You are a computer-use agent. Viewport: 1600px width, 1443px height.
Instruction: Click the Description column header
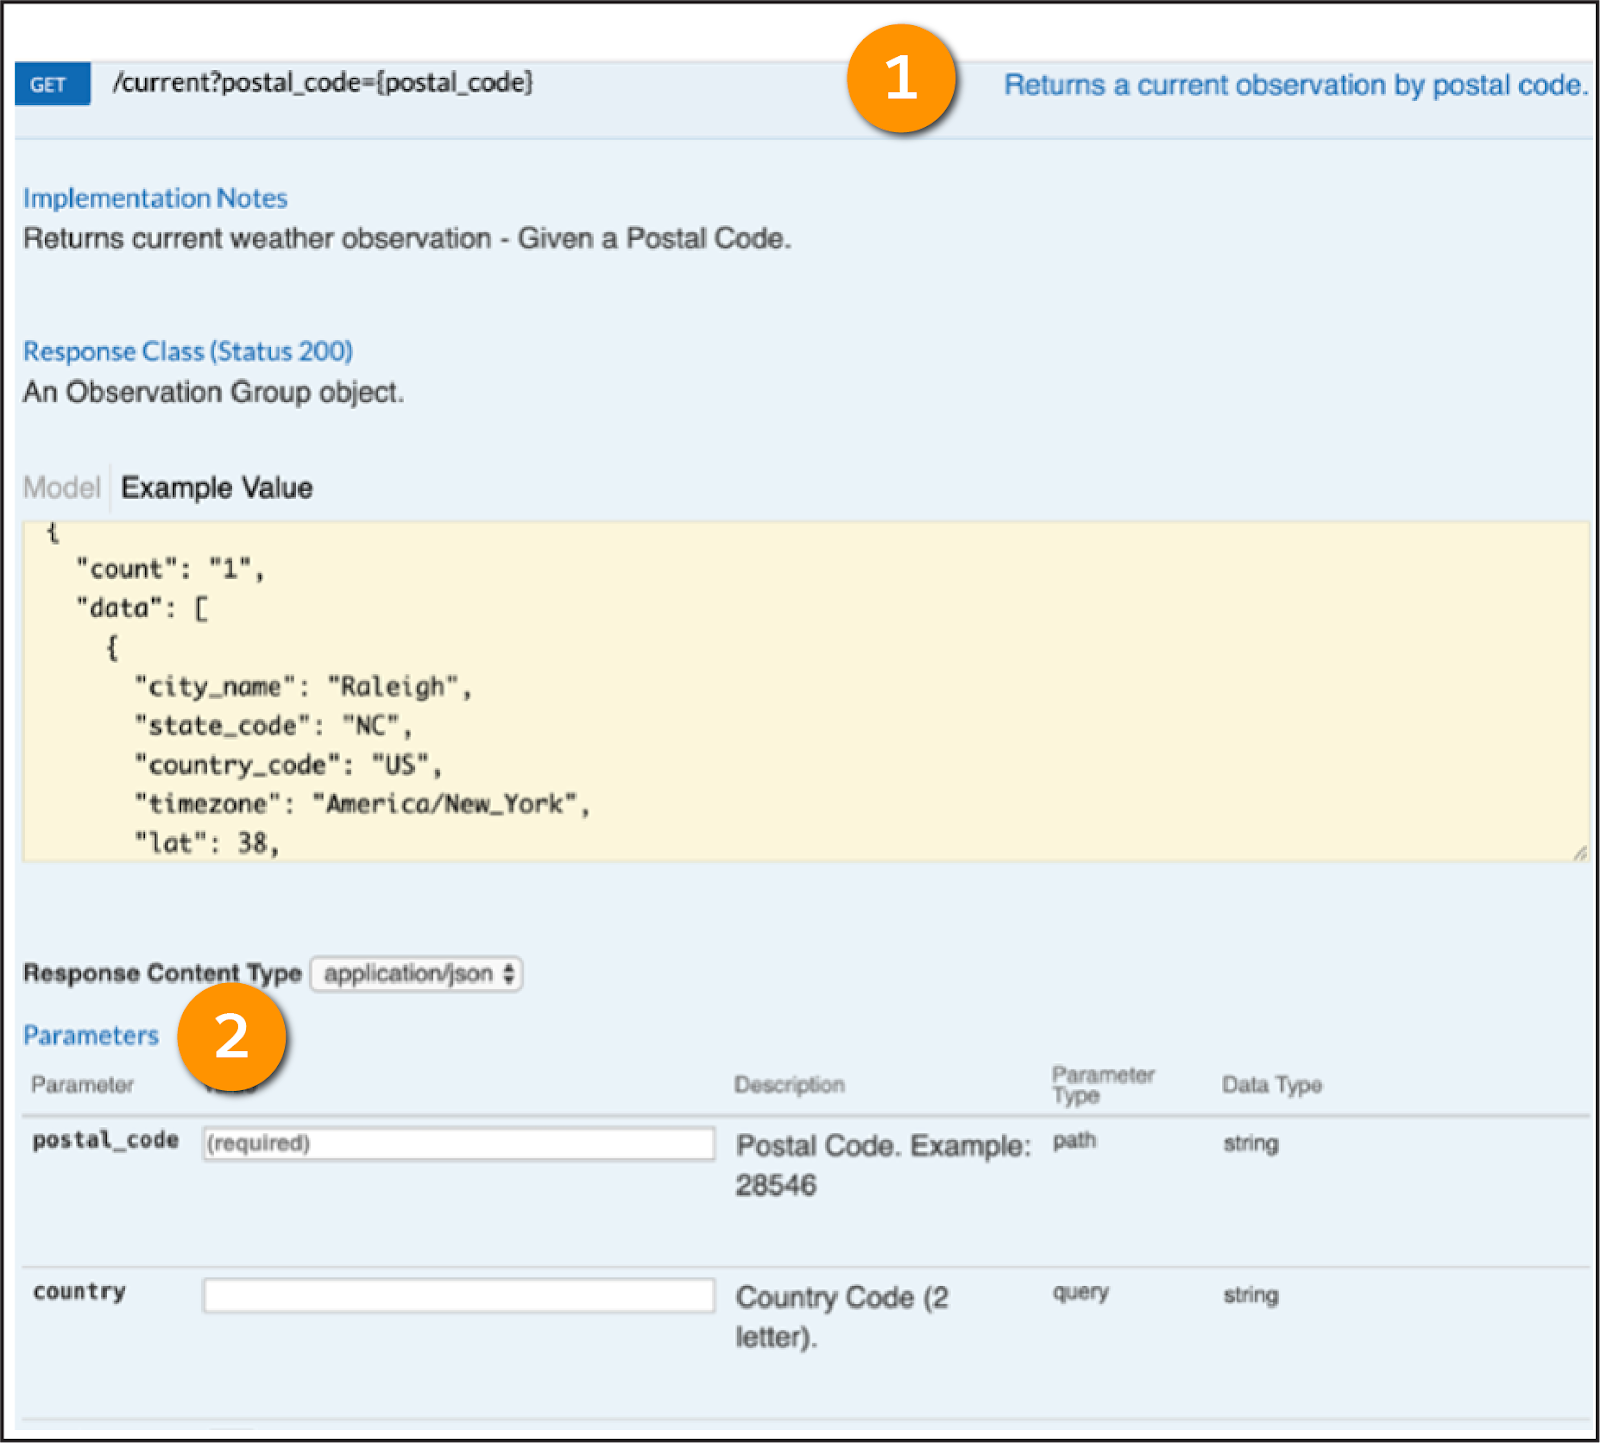pos(790,1084)
